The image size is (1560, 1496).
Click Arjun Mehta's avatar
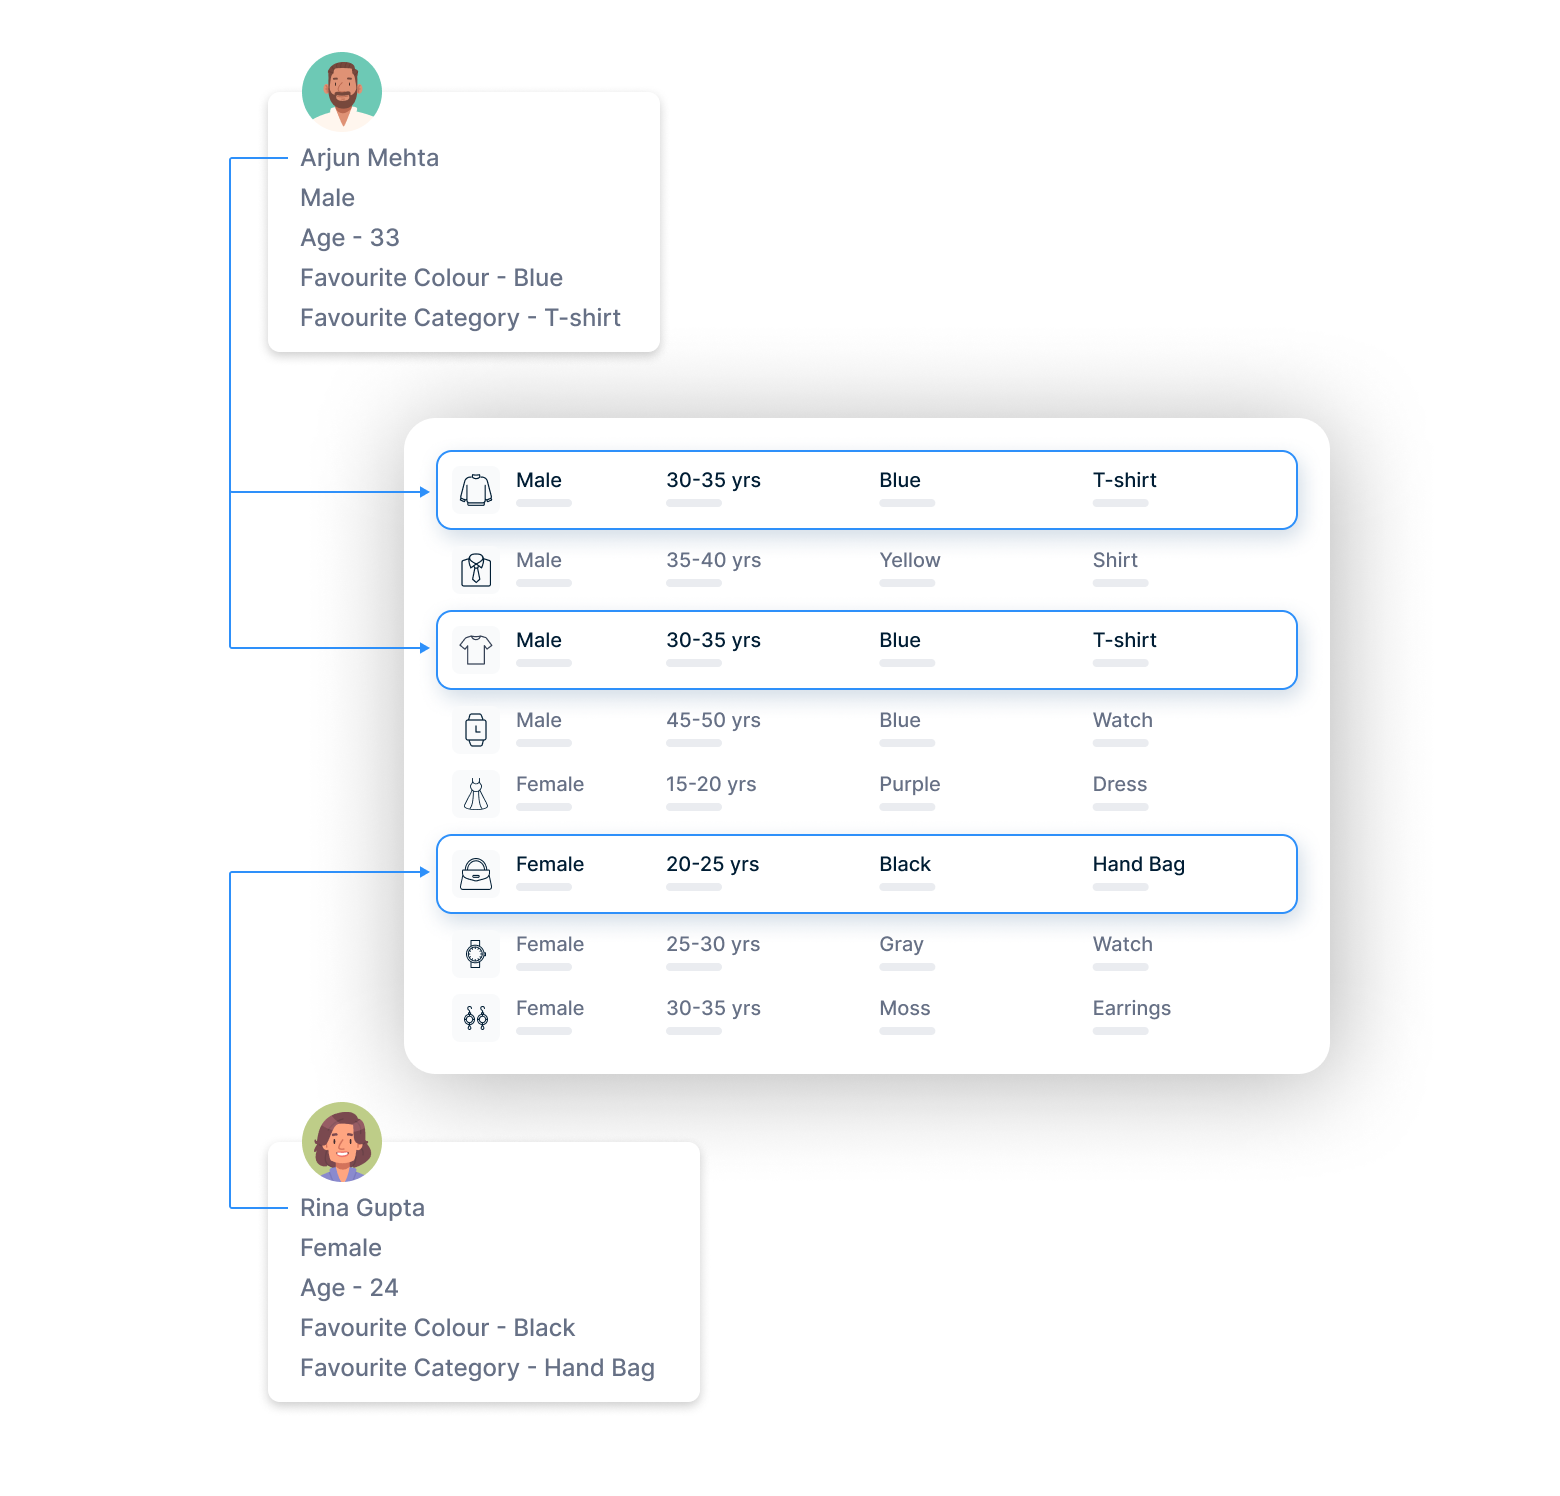[x=342, y=92]
